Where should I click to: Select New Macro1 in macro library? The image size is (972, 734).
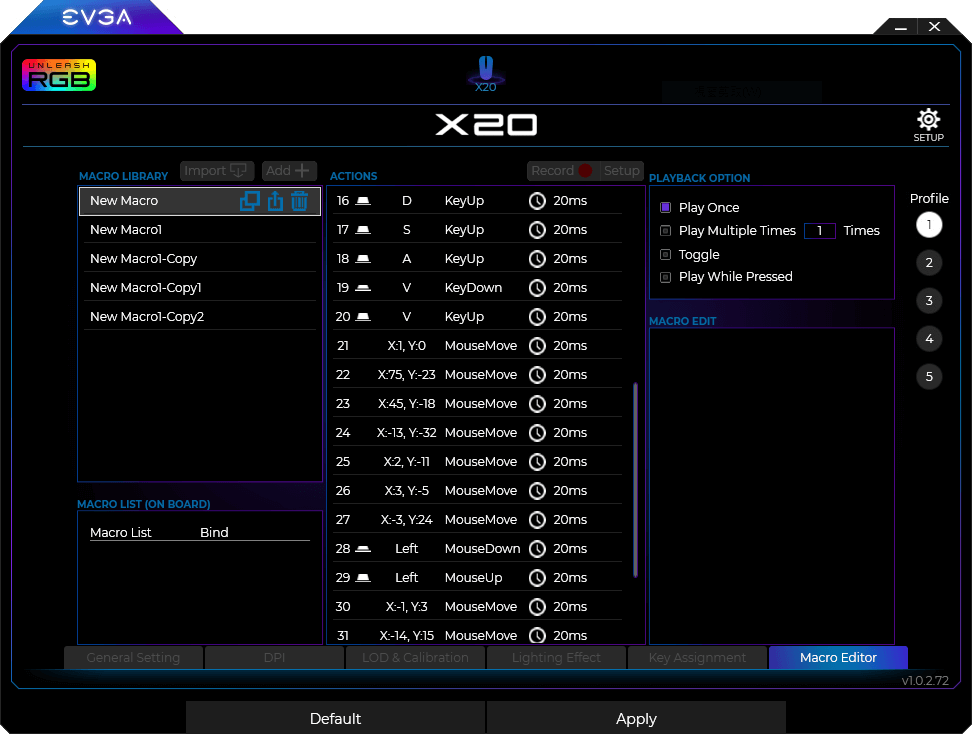click(200, 230)
